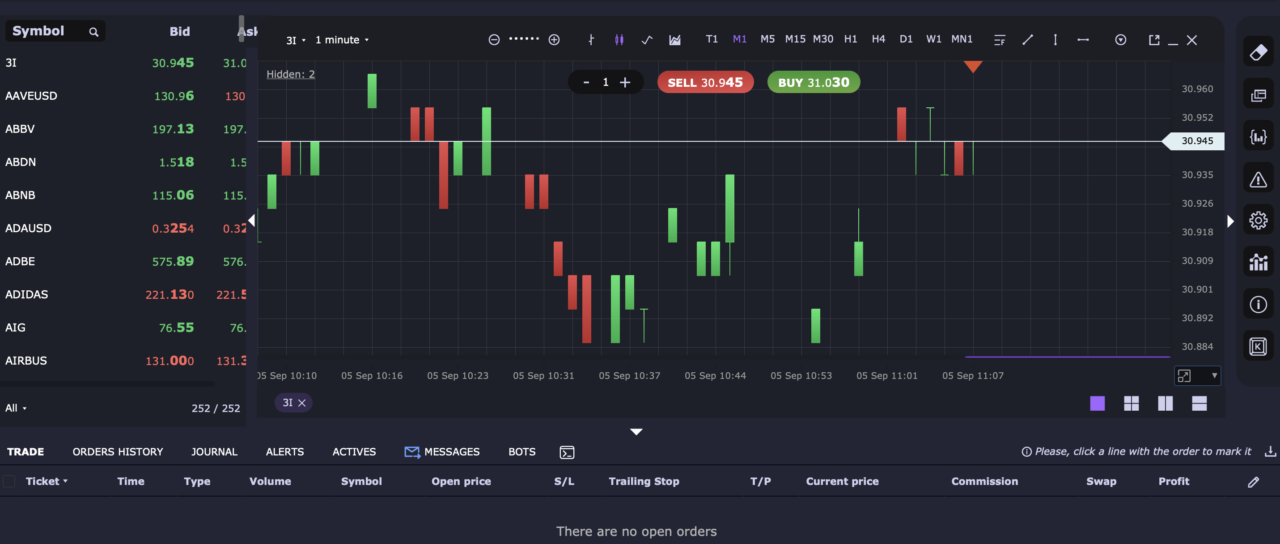
Task: Open the 1 minute timeframe dropdown
Action: pos(342,40)
